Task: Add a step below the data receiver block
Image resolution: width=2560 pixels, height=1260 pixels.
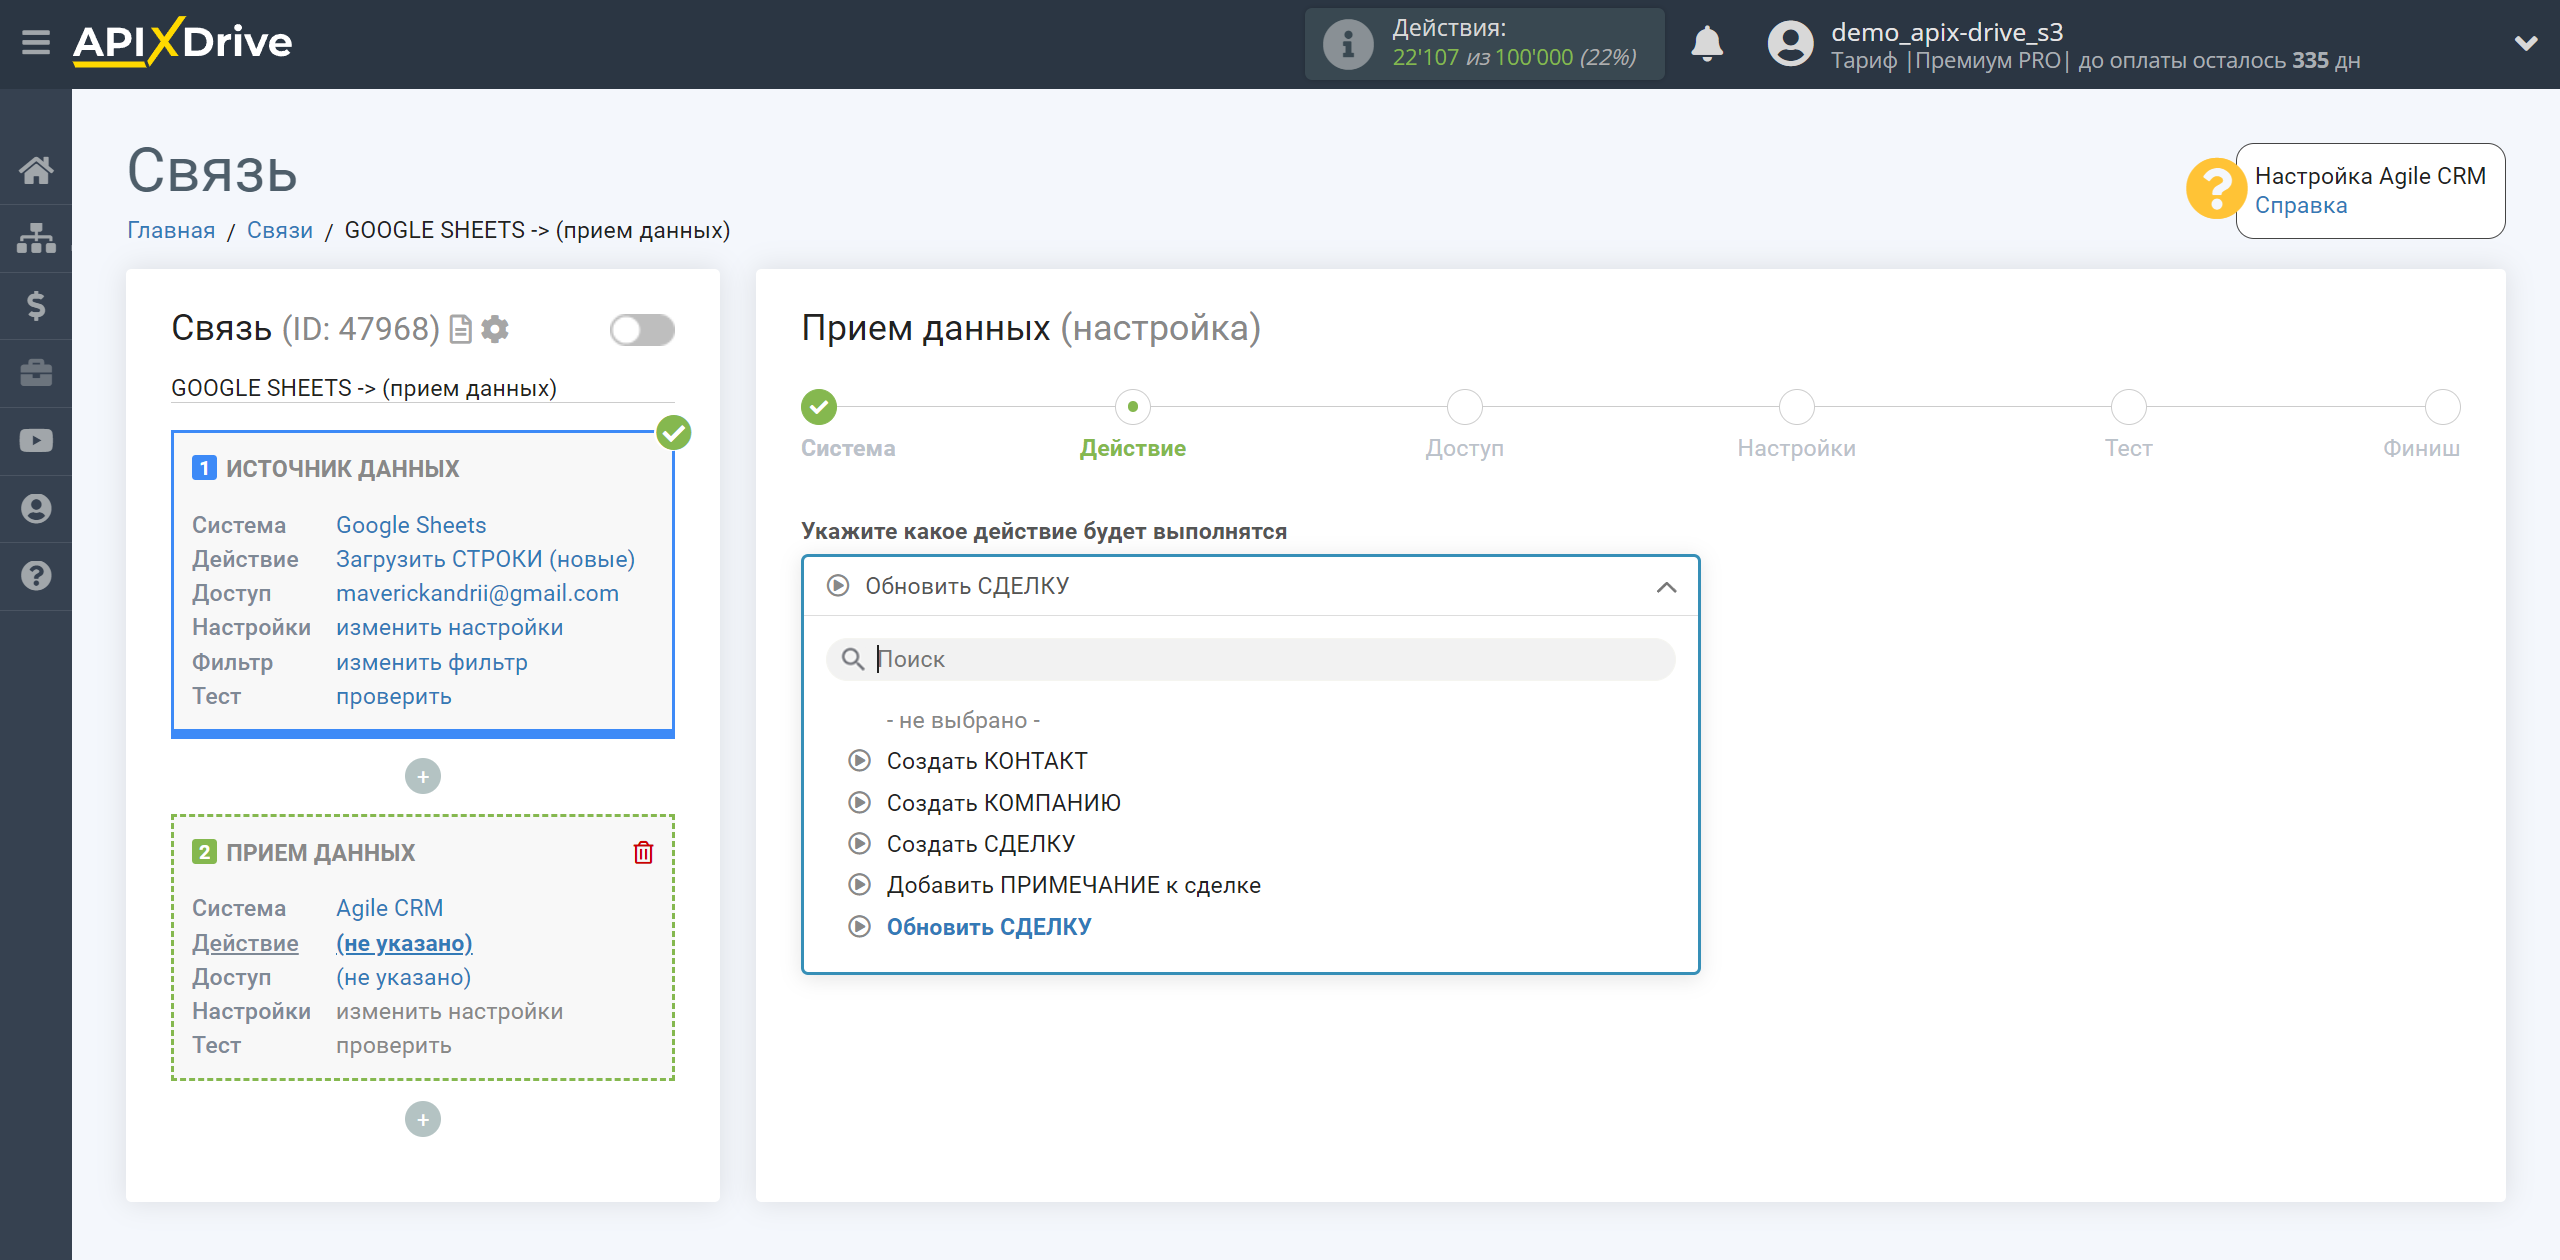Action: pyautogui.click(x=423, y=1119)
